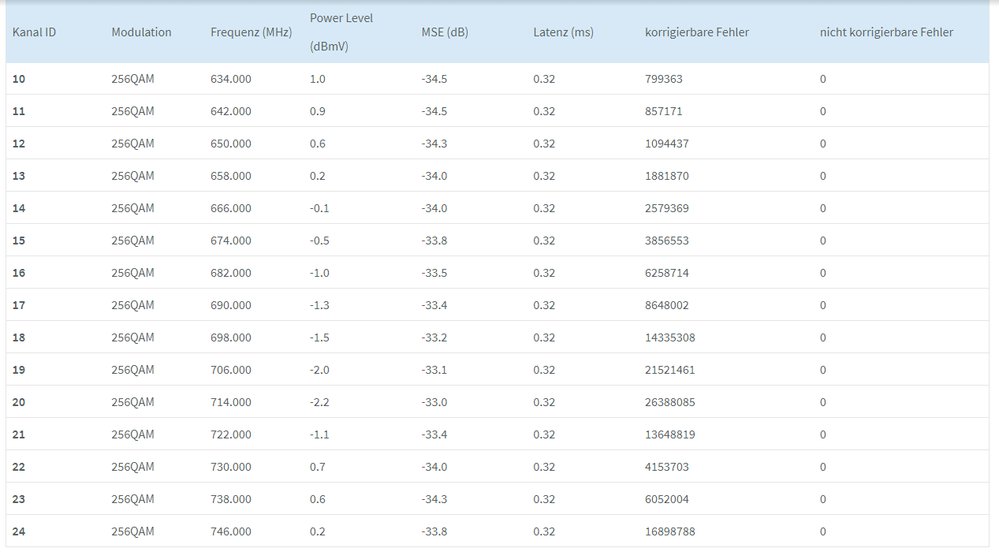Screen dimensions: 999x552
Task: Click the correctable errors value 1094437
Action: pos(667,144)
